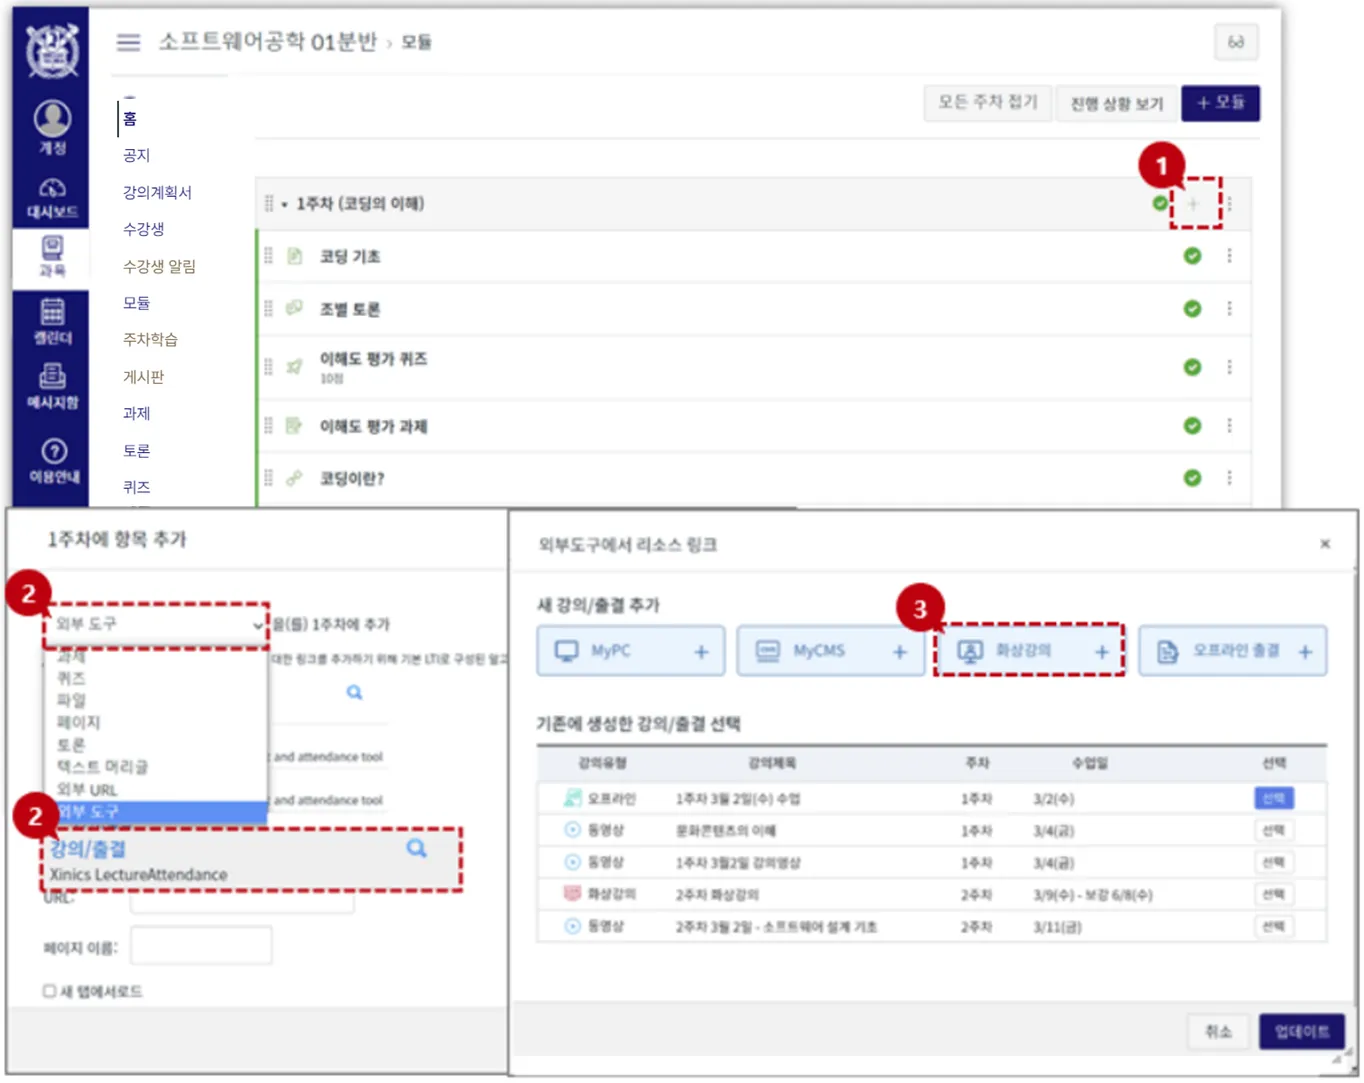Click the plus sign on 오프라인 출결
1364x1083 pixels.
pyautogui.click(x=1305, y=652)
